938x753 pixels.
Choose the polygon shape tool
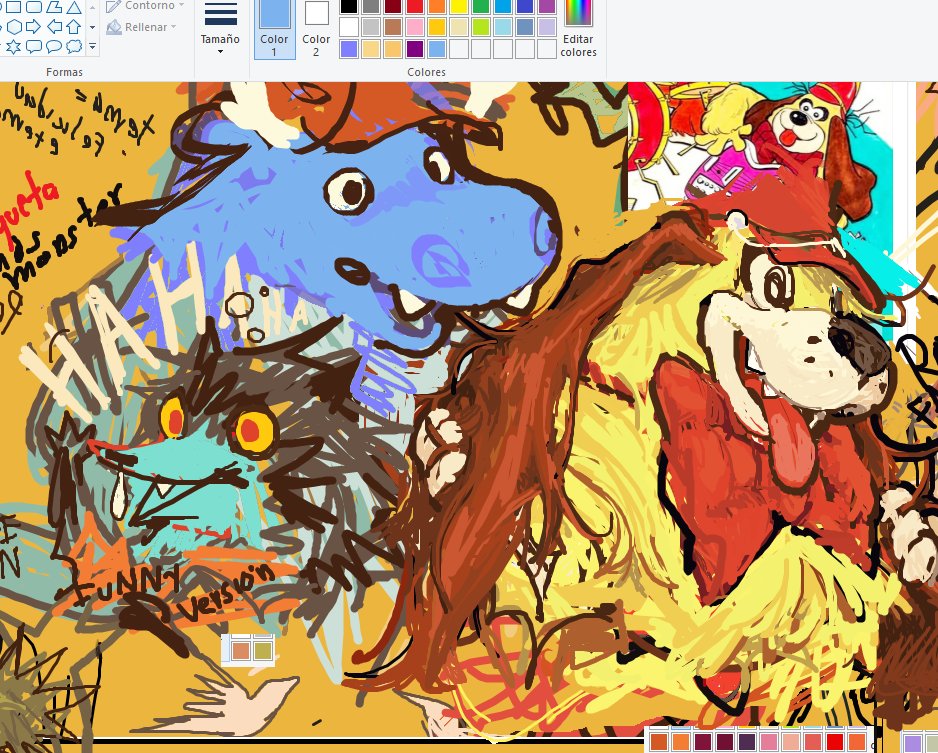54,7
